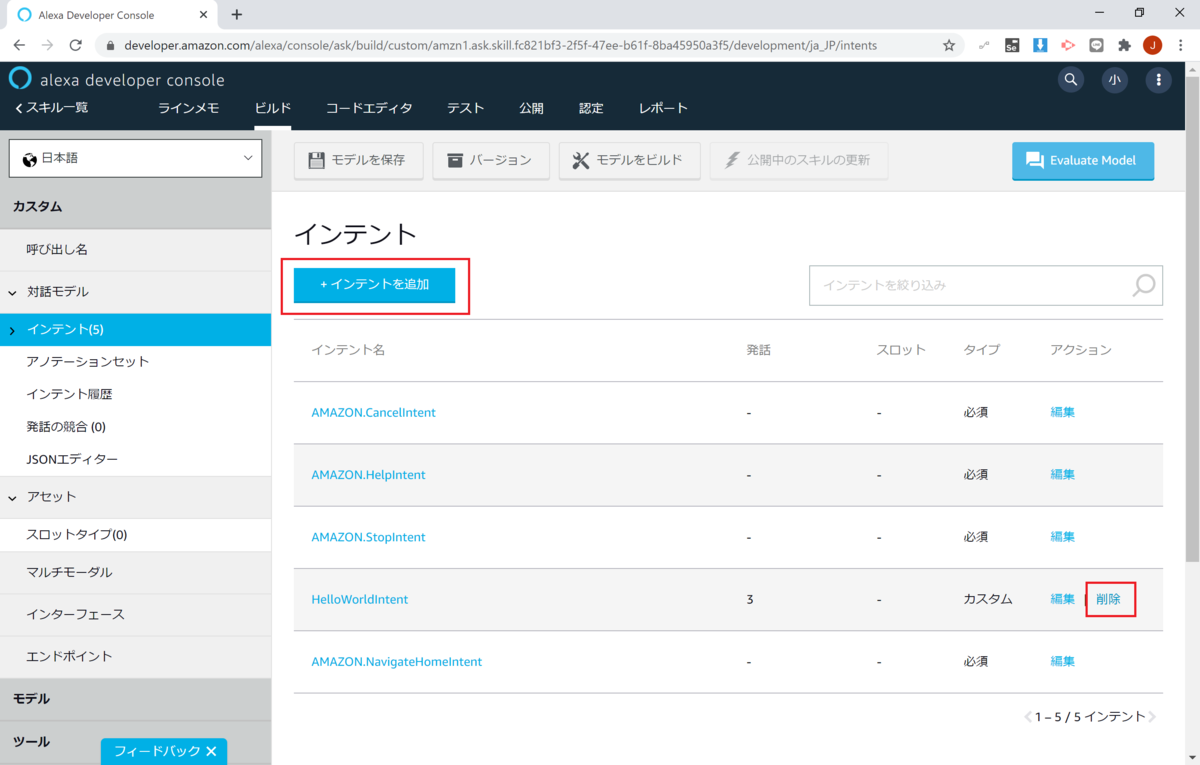This screenshot has height=765, width=1200.
Task: Open the AMAZON.NavigateHomeIntent link
Action: [x=396, y=662]
